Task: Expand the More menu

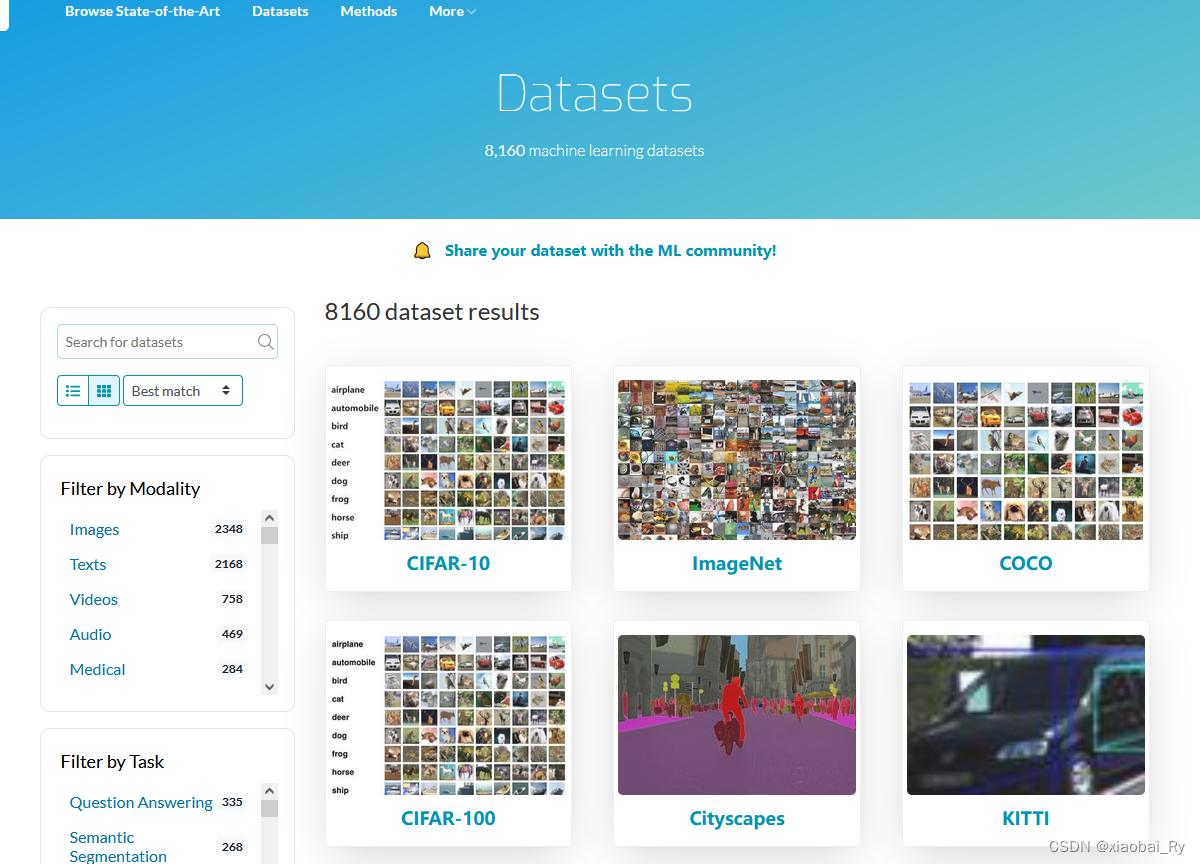Action: click(452, 11)
